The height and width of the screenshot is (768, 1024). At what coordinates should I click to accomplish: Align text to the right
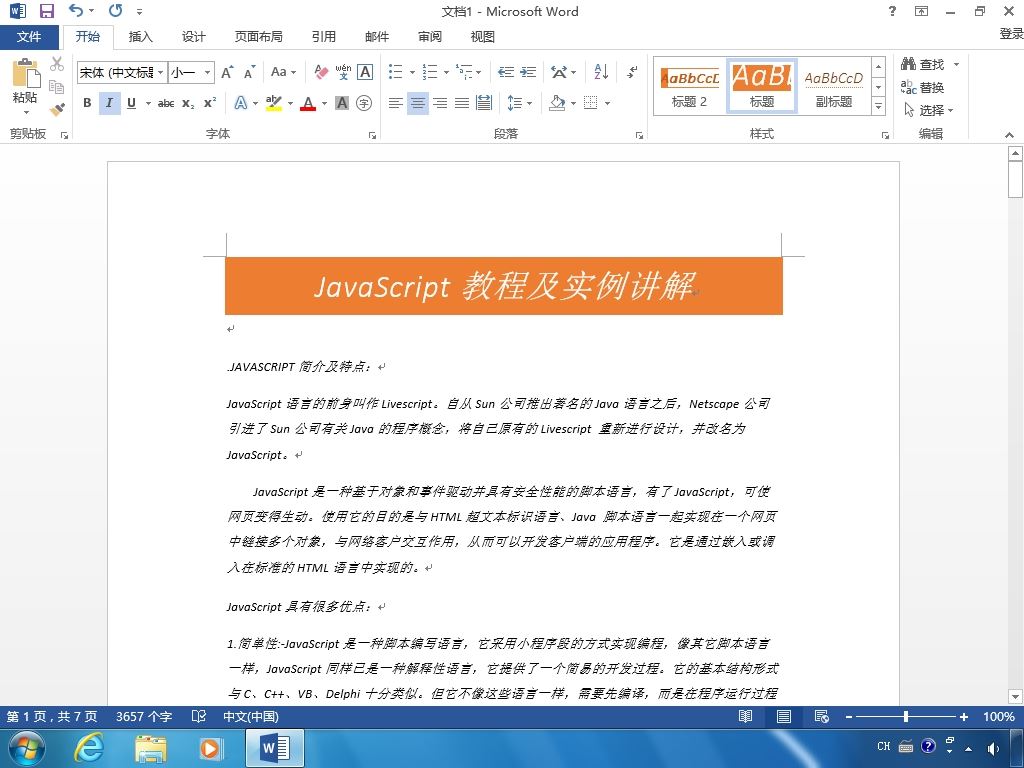[x=440, y=103]
